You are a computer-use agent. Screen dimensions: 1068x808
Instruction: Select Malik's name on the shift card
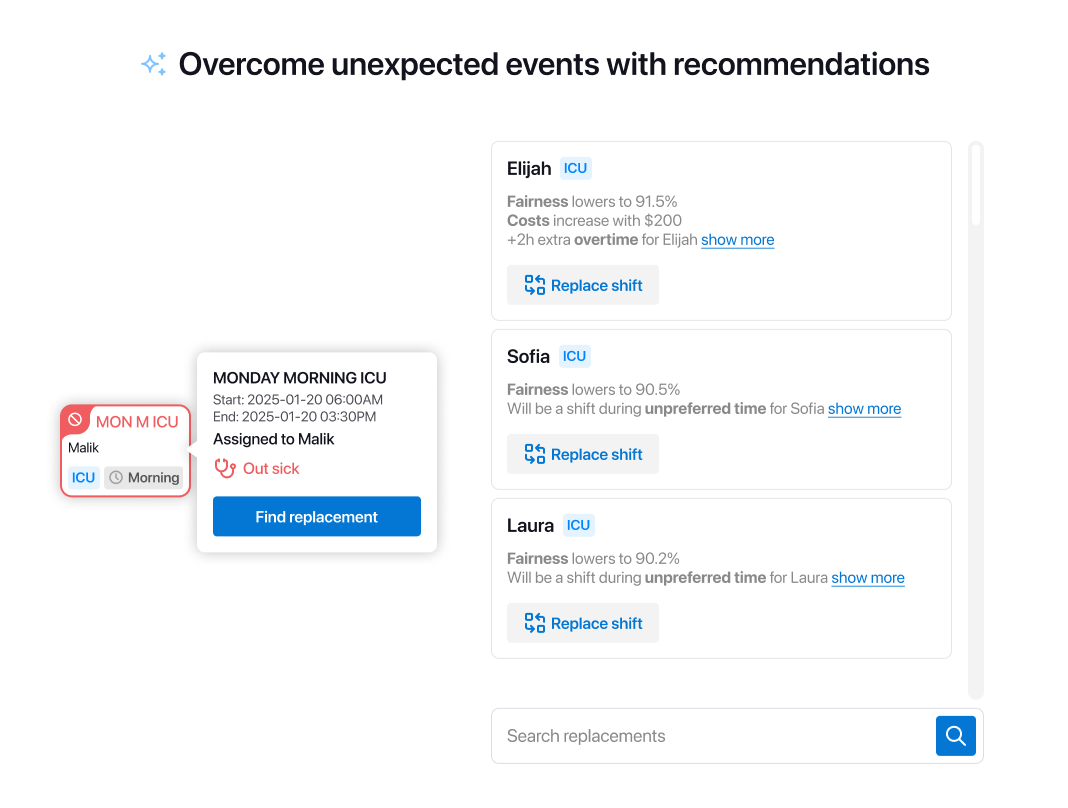point(81,447)
